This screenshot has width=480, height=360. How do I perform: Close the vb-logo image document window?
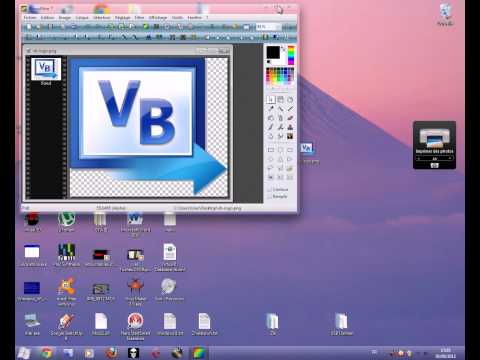pyautogui.click(x=227, y=51)
